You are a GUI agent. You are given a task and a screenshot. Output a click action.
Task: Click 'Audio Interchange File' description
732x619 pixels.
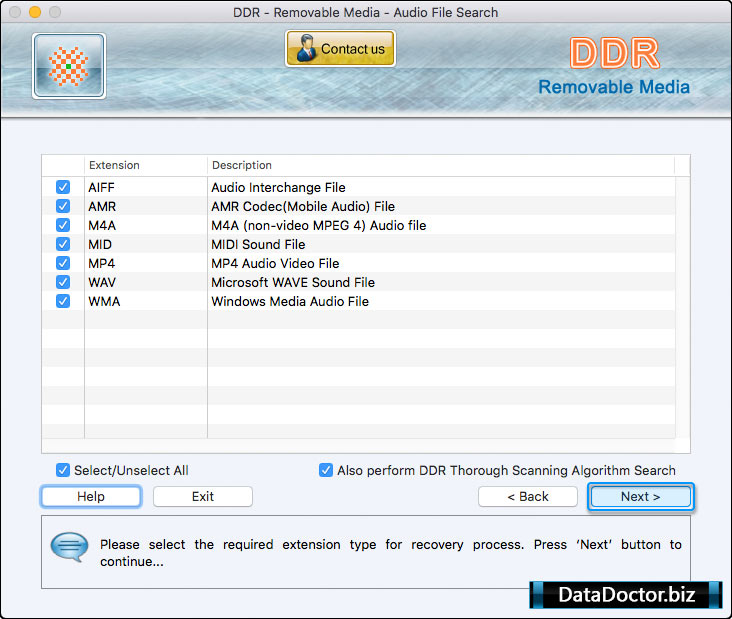(278, 187)
